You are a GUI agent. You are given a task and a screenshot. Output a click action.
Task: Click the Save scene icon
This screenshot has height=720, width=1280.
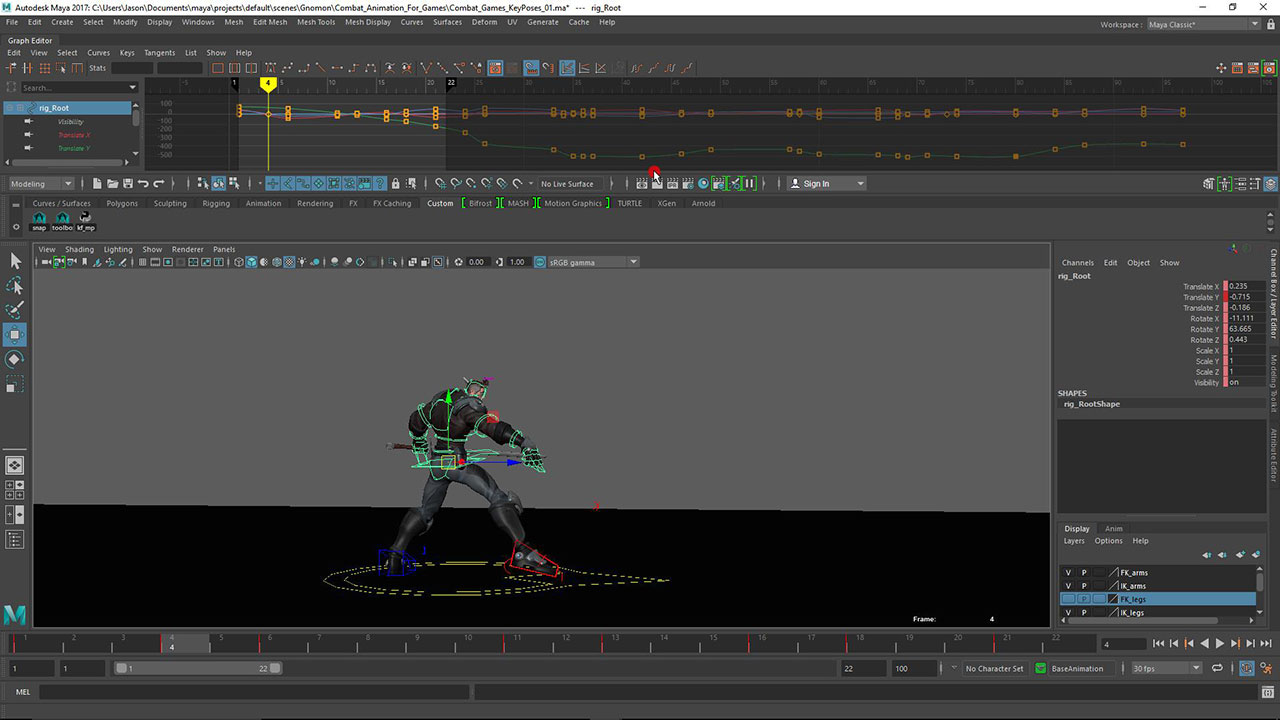coord(127,184)
